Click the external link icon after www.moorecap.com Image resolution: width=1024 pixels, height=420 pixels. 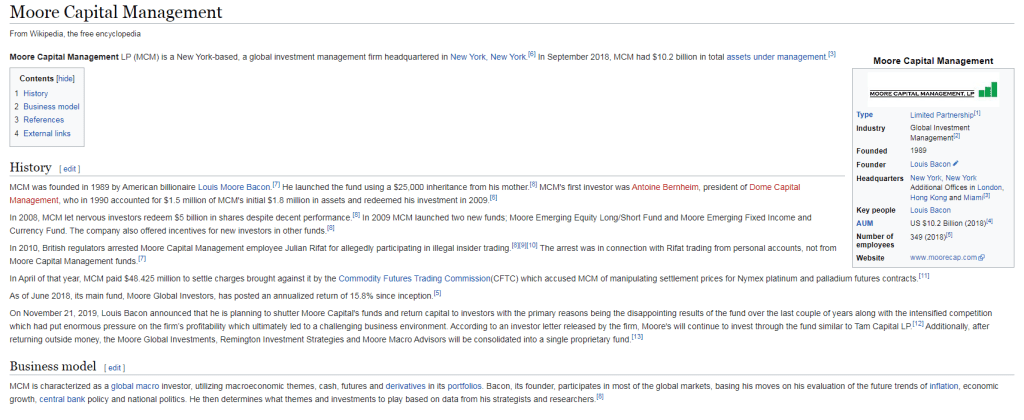(983, 257)
